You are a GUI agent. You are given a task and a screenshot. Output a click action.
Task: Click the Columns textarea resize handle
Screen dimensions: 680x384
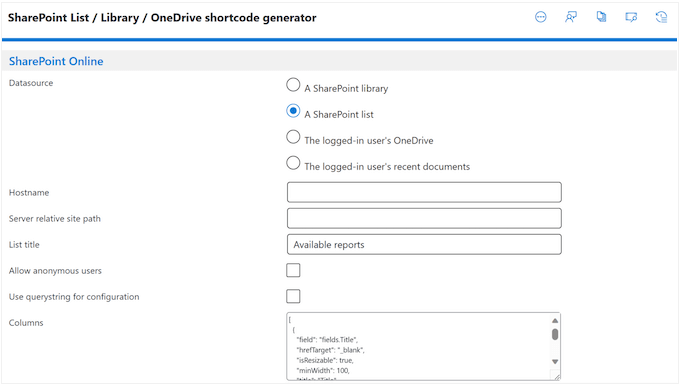coord(556,376)
